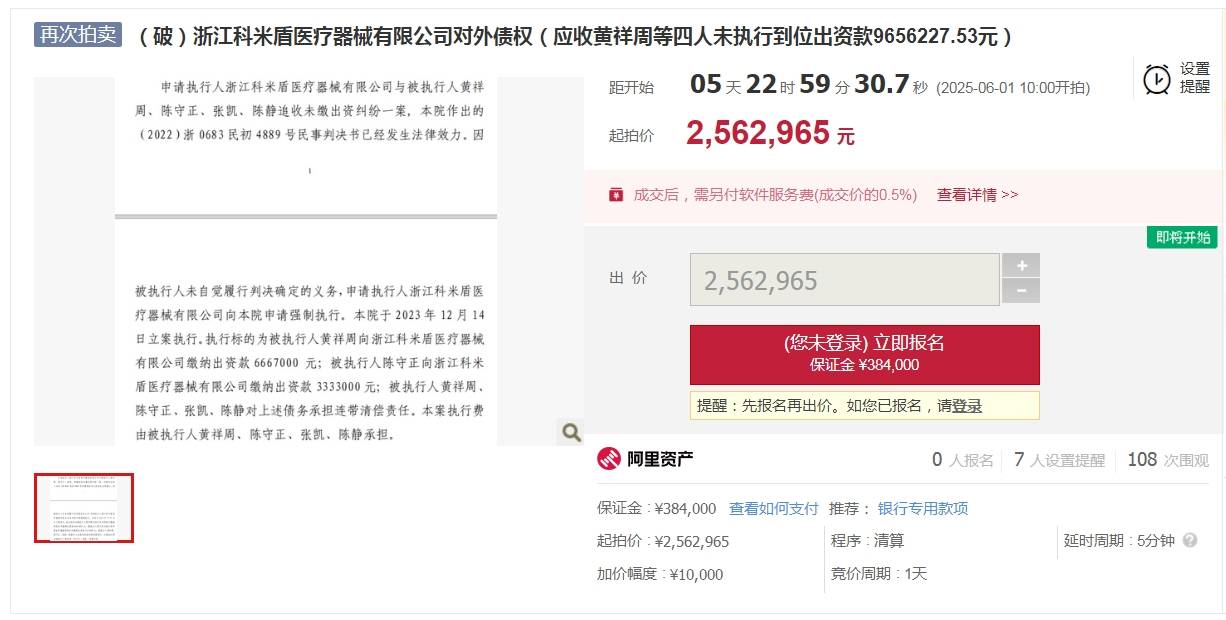Click 保证金 ¥384,000 in details list
The image size is (1226, 620).
pyautogui.click(x=657, y=509)
